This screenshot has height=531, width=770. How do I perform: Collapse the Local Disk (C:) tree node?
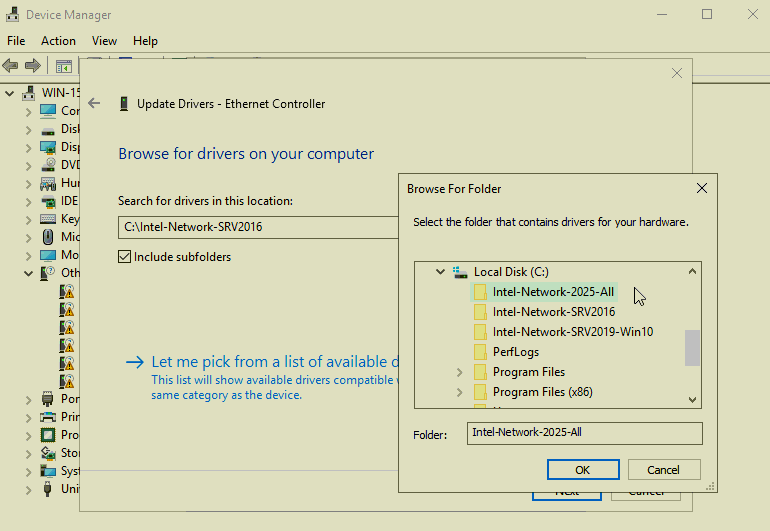pos(440,272)
